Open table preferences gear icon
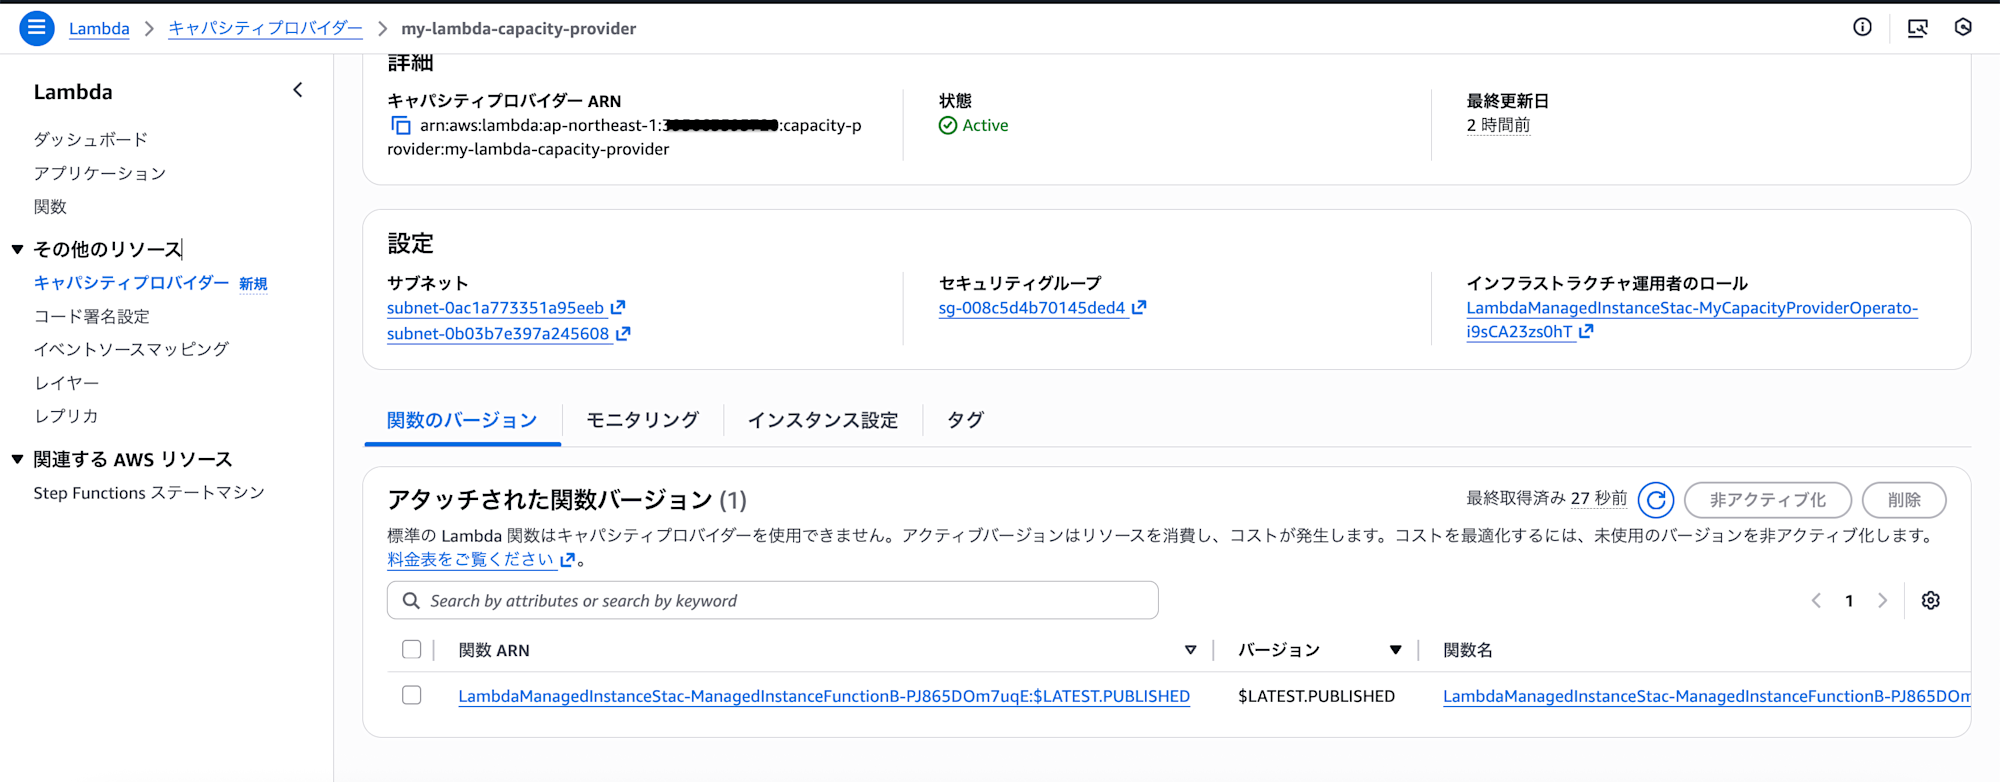 [x=1931, y=600]
